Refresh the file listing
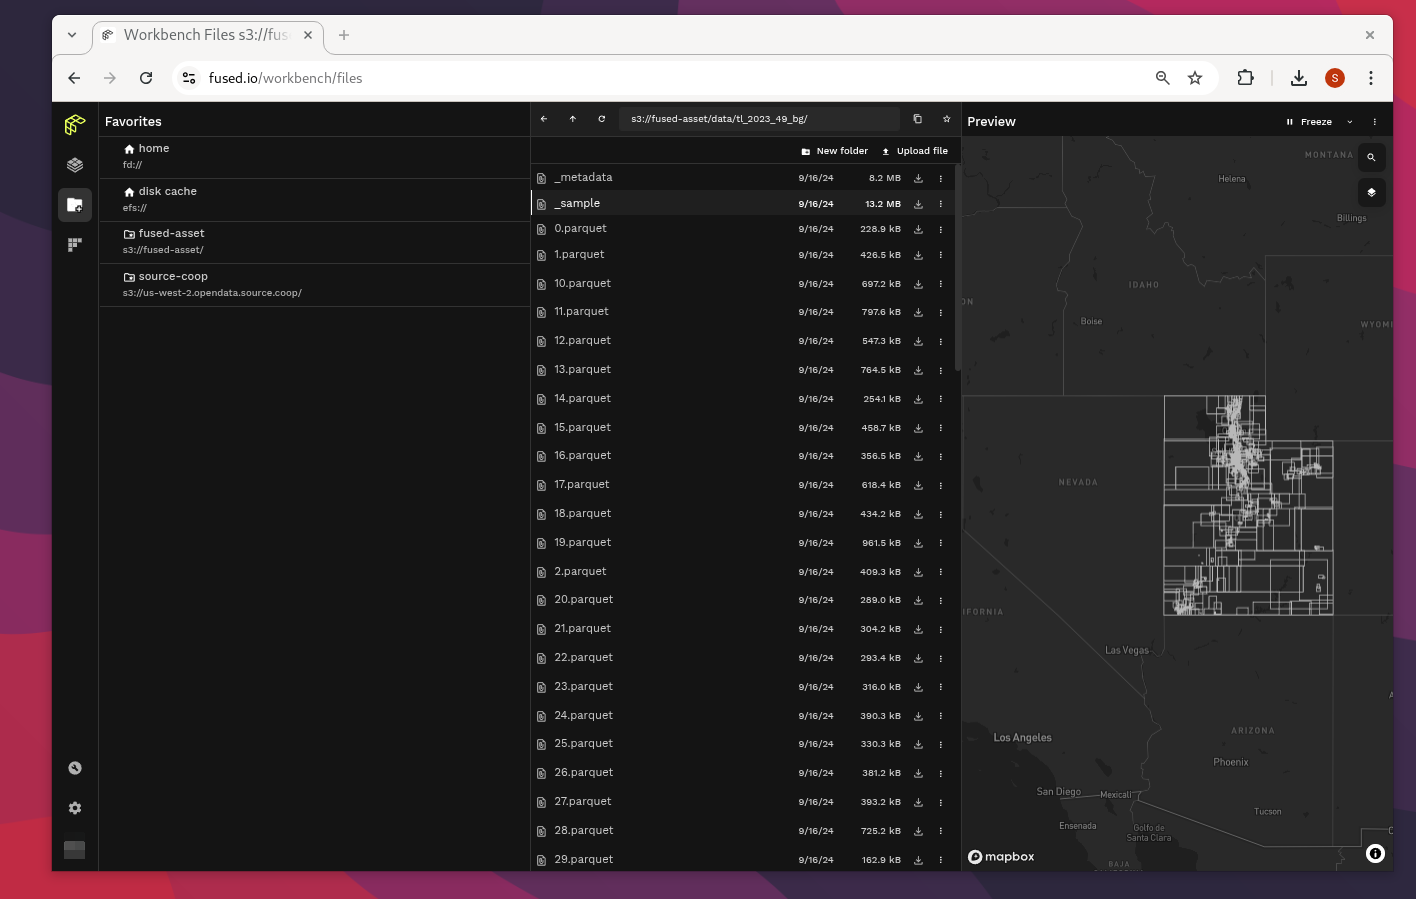Screen dimensions: 1416x899 pyautogui.click(x=601, y=118)
